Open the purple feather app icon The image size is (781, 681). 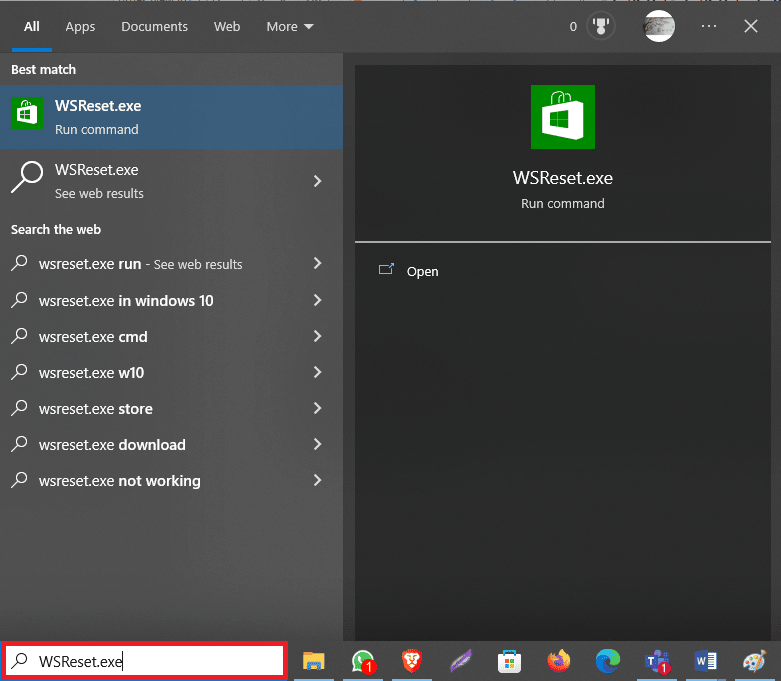pos(461,661)
